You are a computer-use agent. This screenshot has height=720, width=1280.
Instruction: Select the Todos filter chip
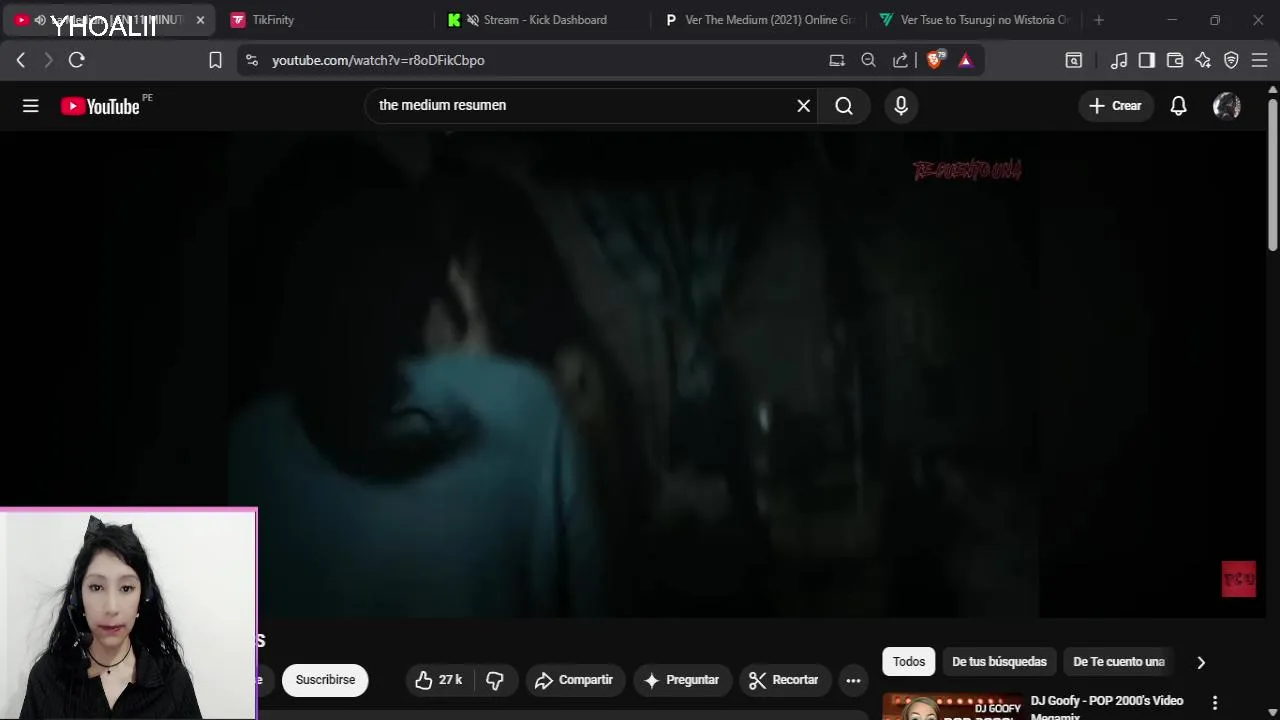[909, 661]
